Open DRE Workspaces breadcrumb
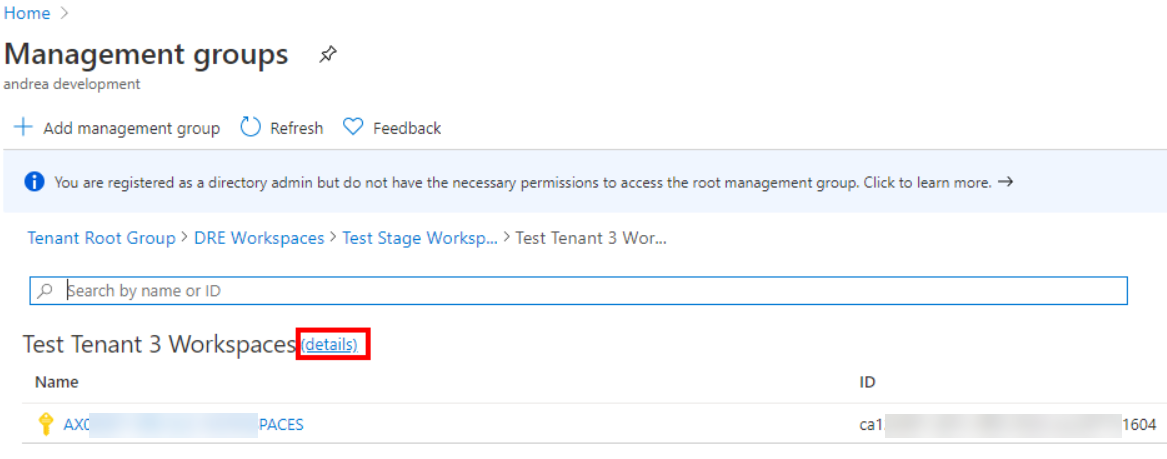Screen dimensions: 1167x459 point(259,238)
